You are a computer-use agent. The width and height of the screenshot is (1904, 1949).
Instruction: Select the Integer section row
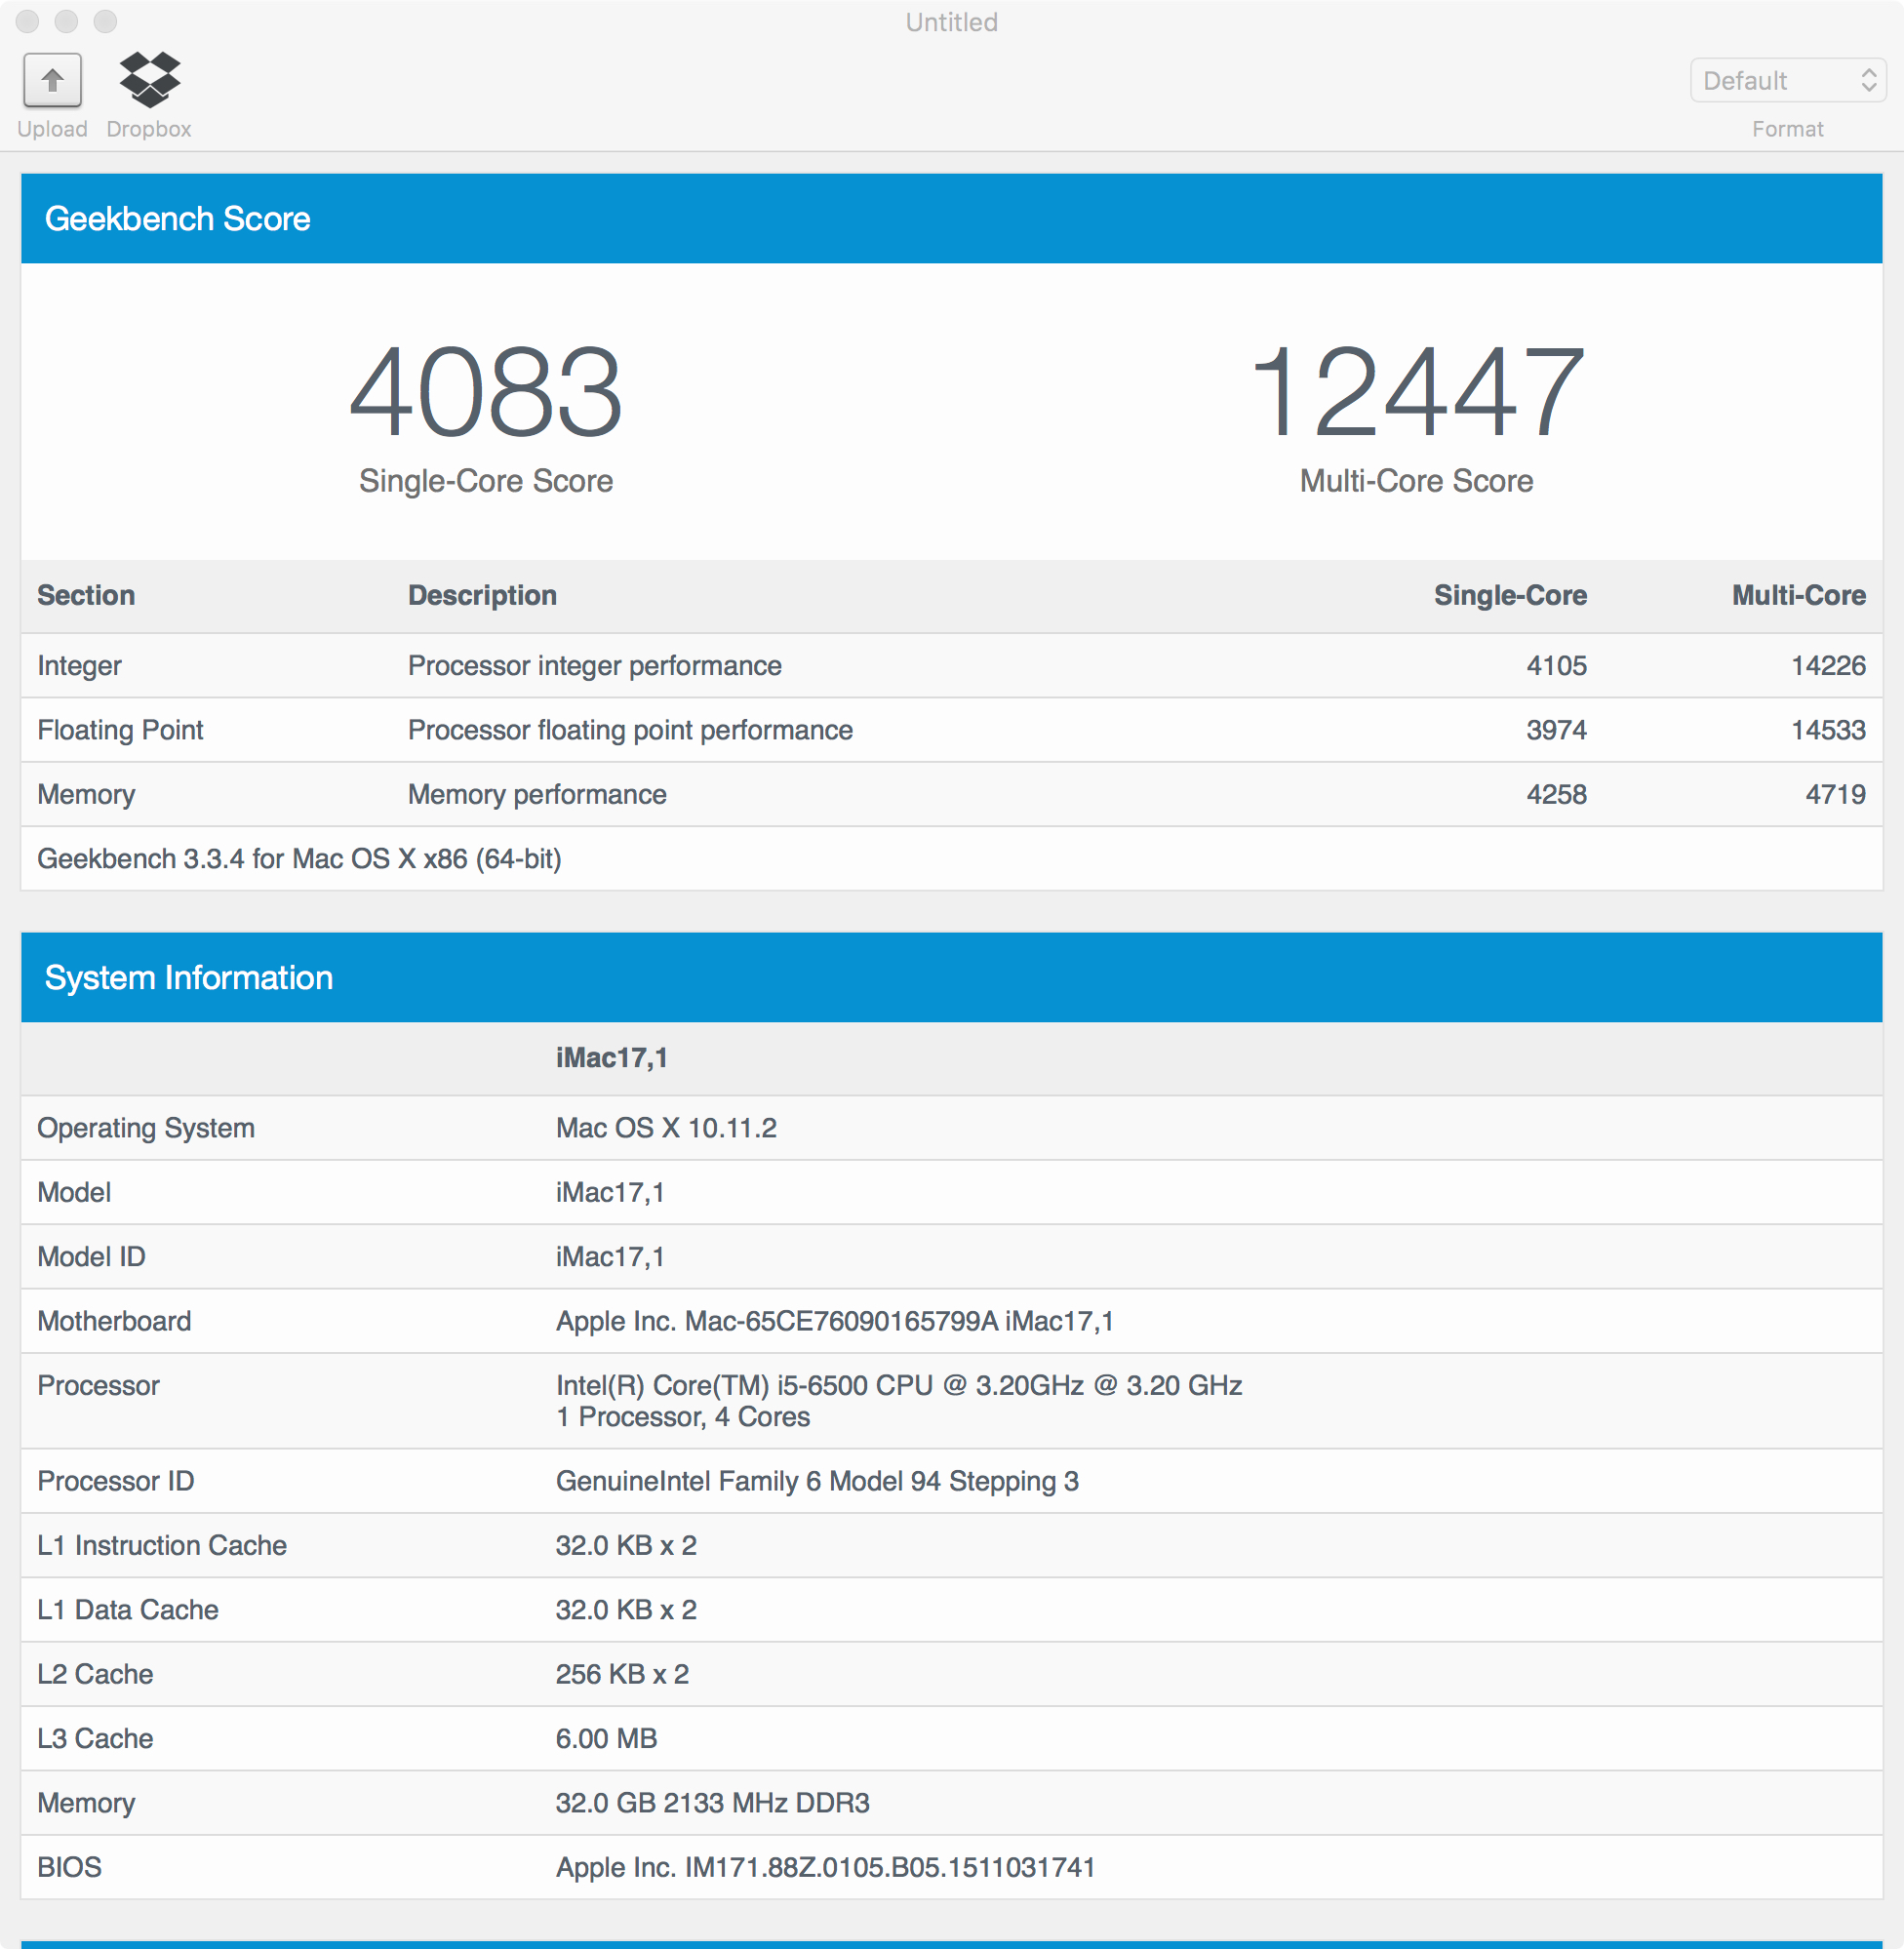click(x=80, y=666)
